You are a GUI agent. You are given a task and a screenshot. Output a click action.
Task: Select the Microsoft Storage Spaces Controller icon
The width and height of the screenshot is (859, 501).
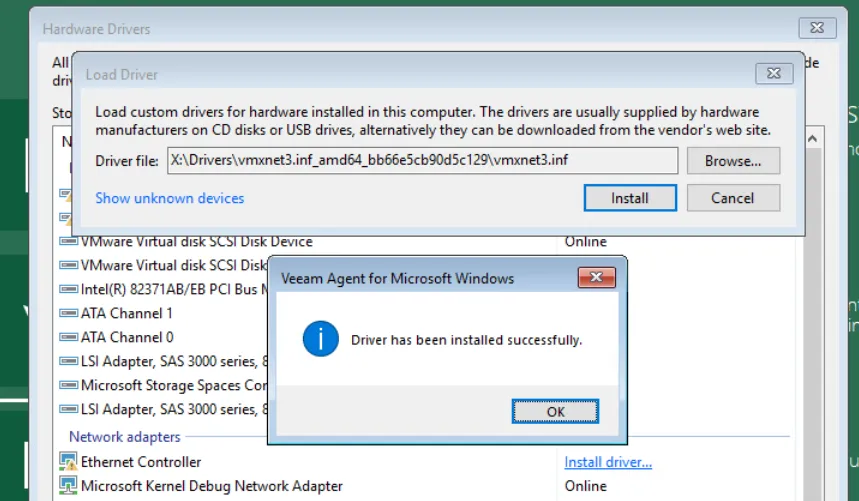tap(68, 385)
